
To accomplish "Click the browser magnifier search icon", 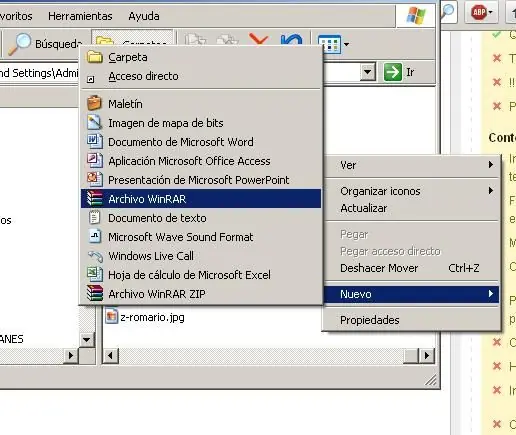I will point(448,13).
